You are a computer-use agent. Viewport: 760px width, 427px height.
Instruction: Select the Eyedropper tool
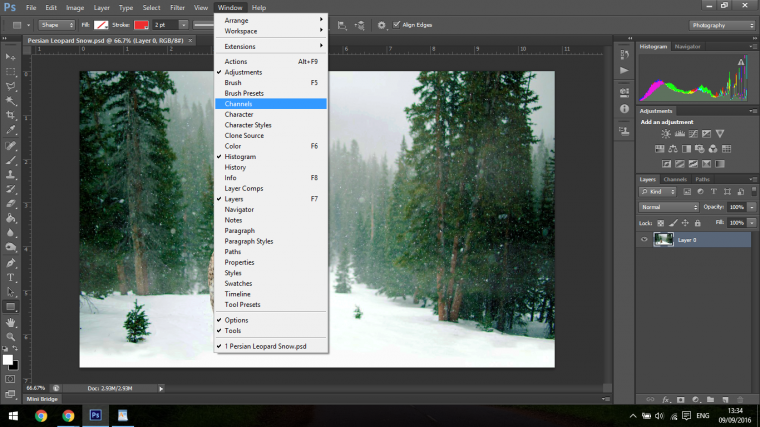[10, 130]
